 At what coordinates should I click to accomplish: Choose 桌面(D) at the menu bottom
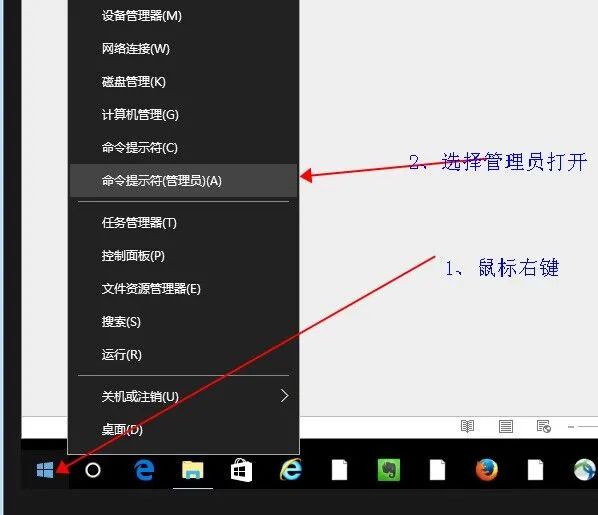(183, 430)
